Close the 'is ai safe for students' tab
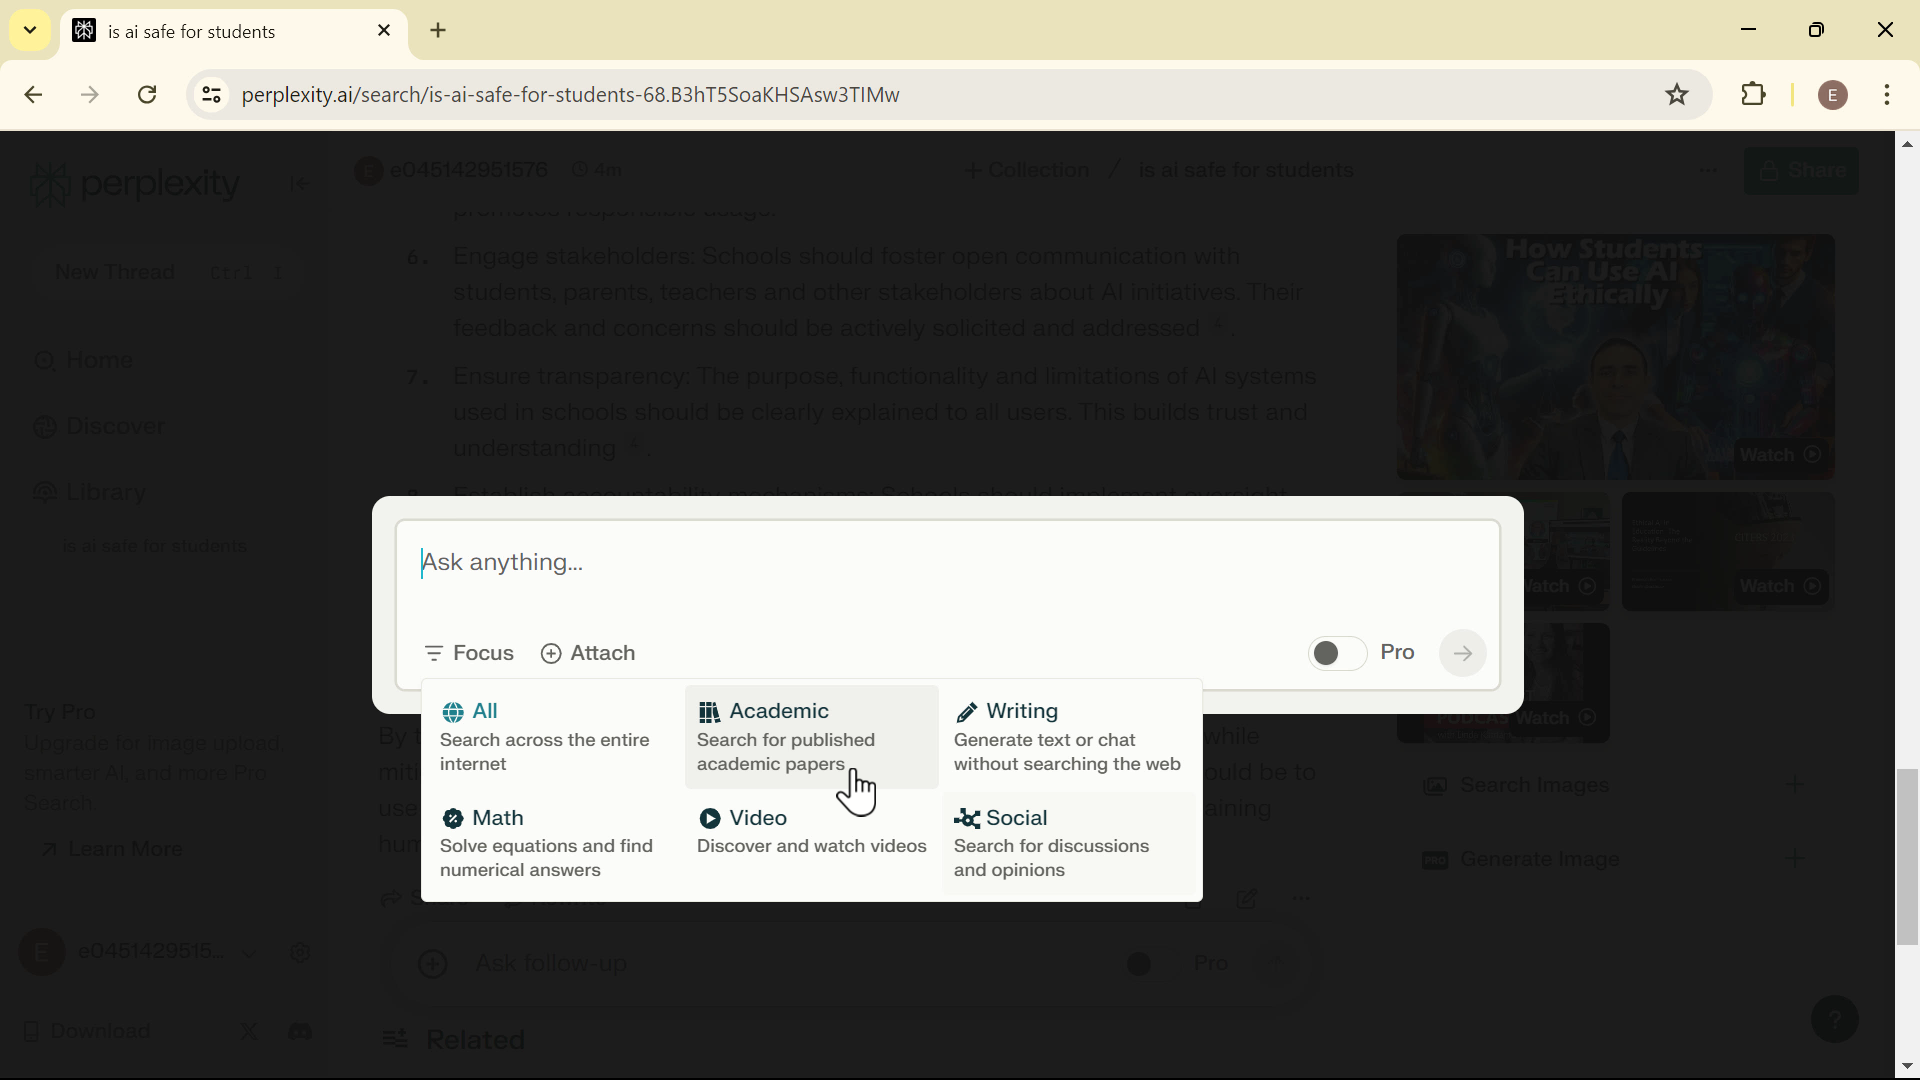Screen dimensions: 1920x1080 (384, 31)
